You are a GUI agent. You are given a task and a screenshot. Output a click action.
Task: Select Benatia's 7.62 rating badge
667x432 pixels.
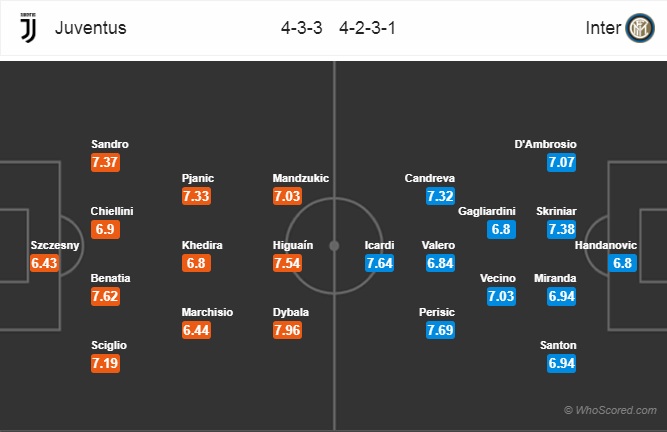point(105,296)
